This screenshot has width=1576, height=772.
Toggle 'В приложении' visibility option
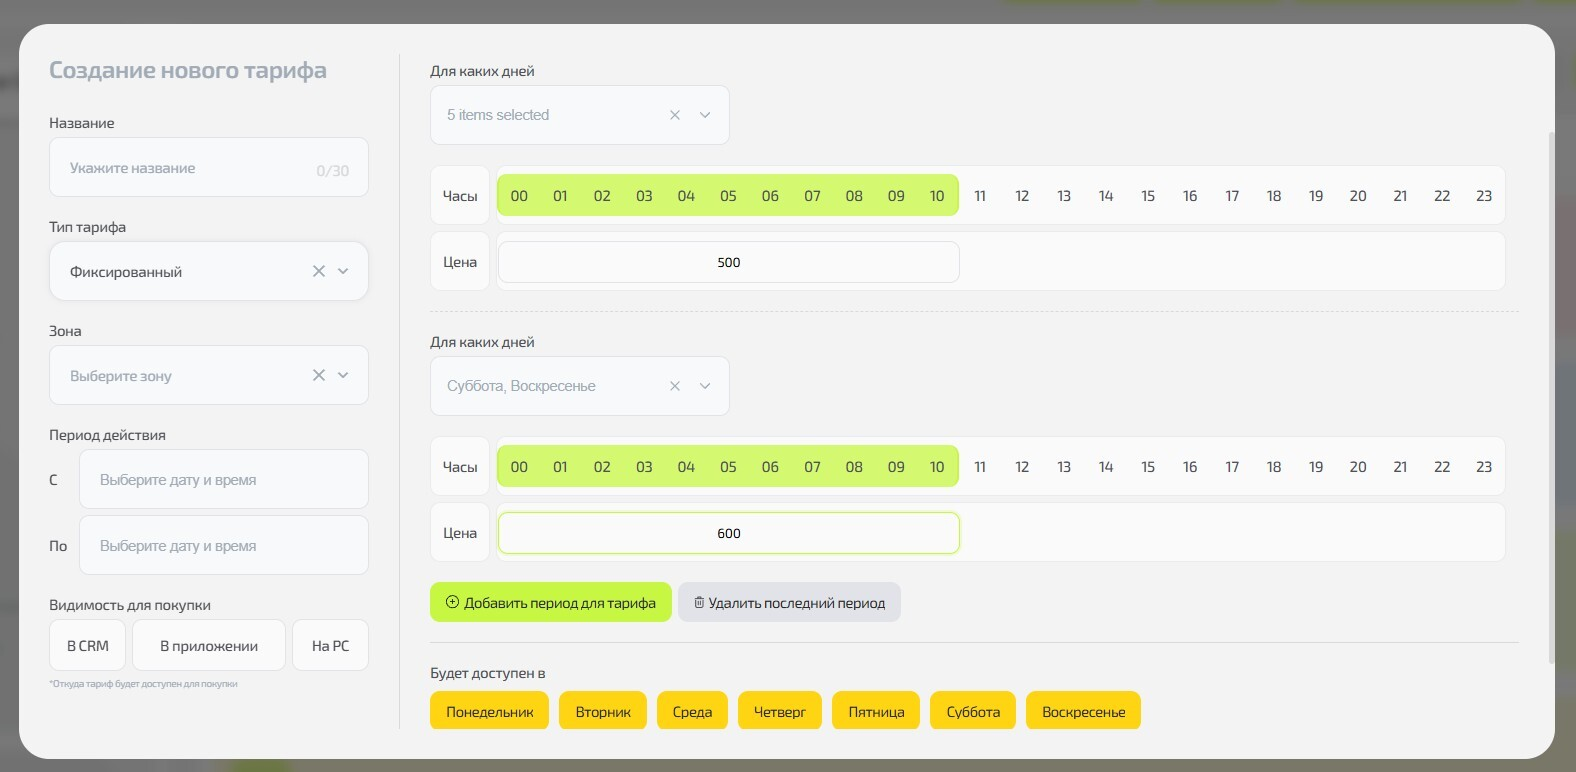209,646
